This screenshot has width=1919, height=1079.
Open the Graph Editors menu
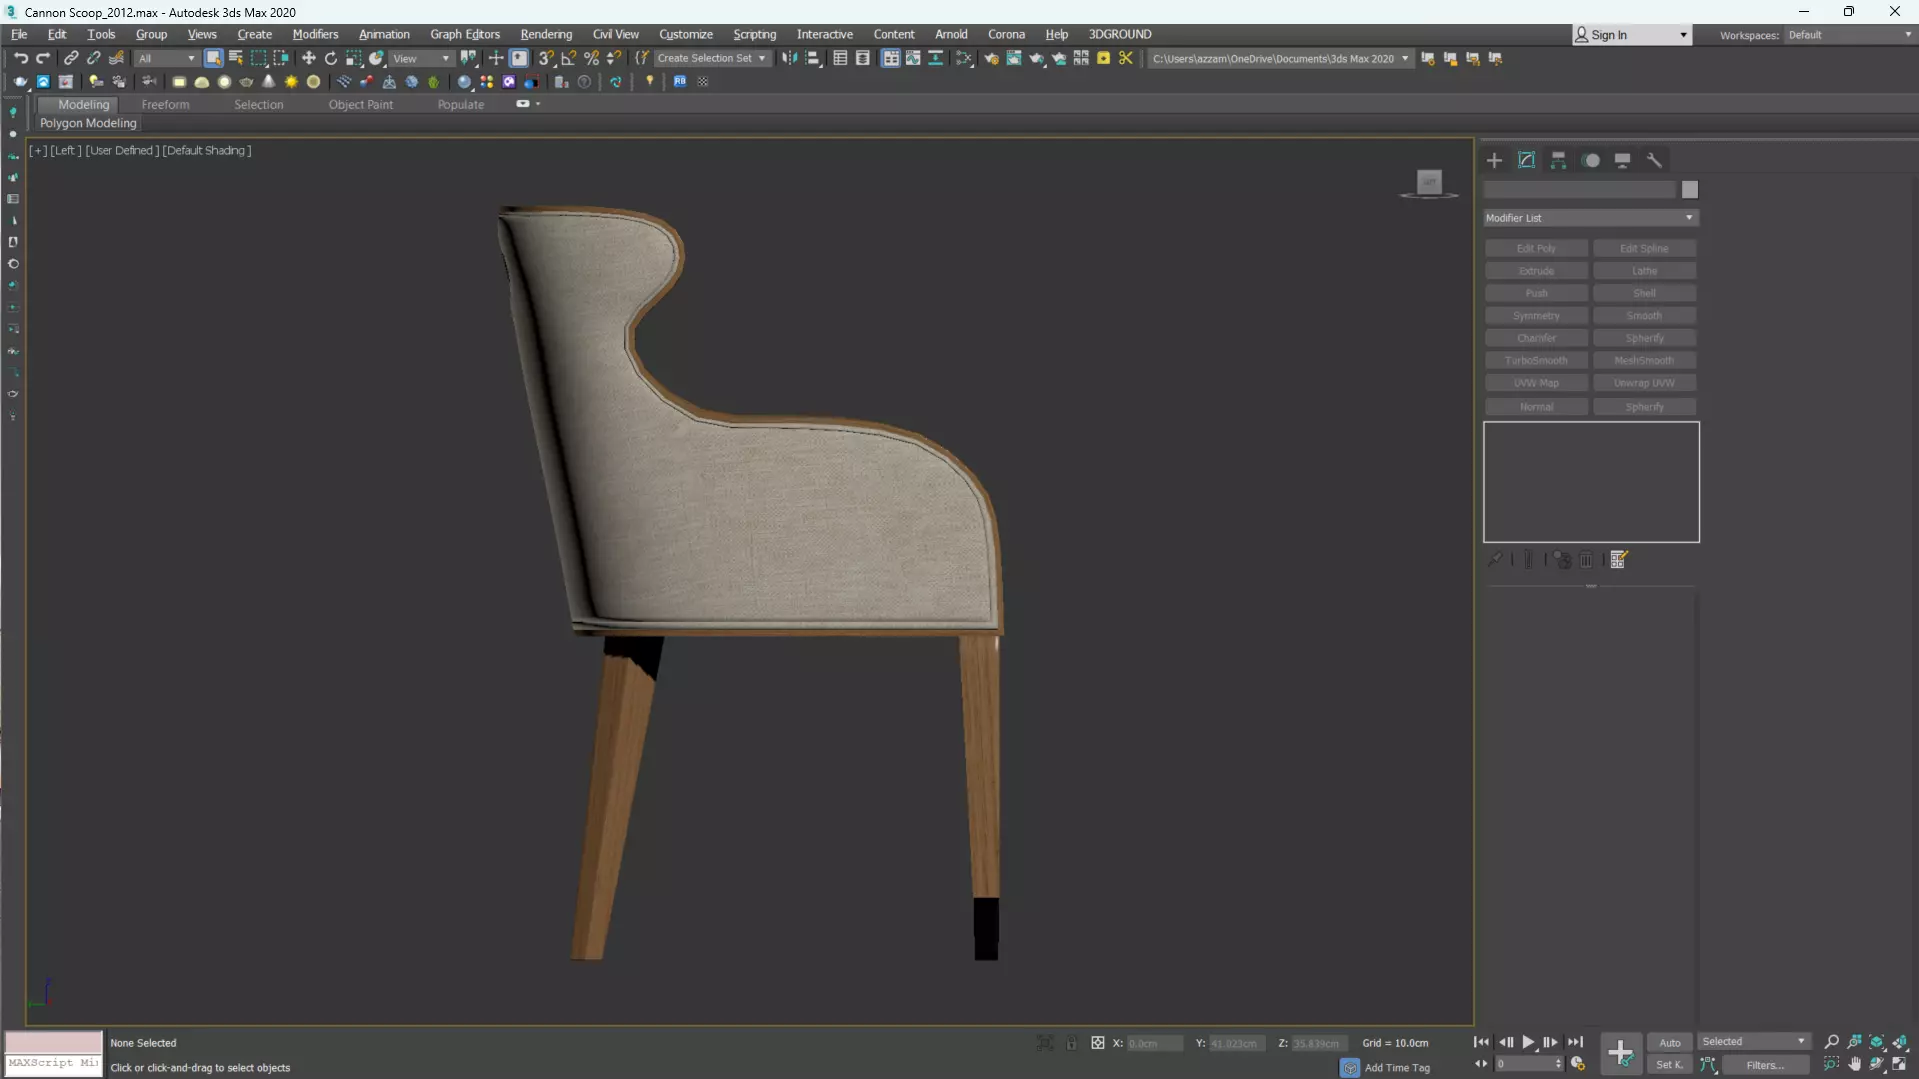point(464,34)
